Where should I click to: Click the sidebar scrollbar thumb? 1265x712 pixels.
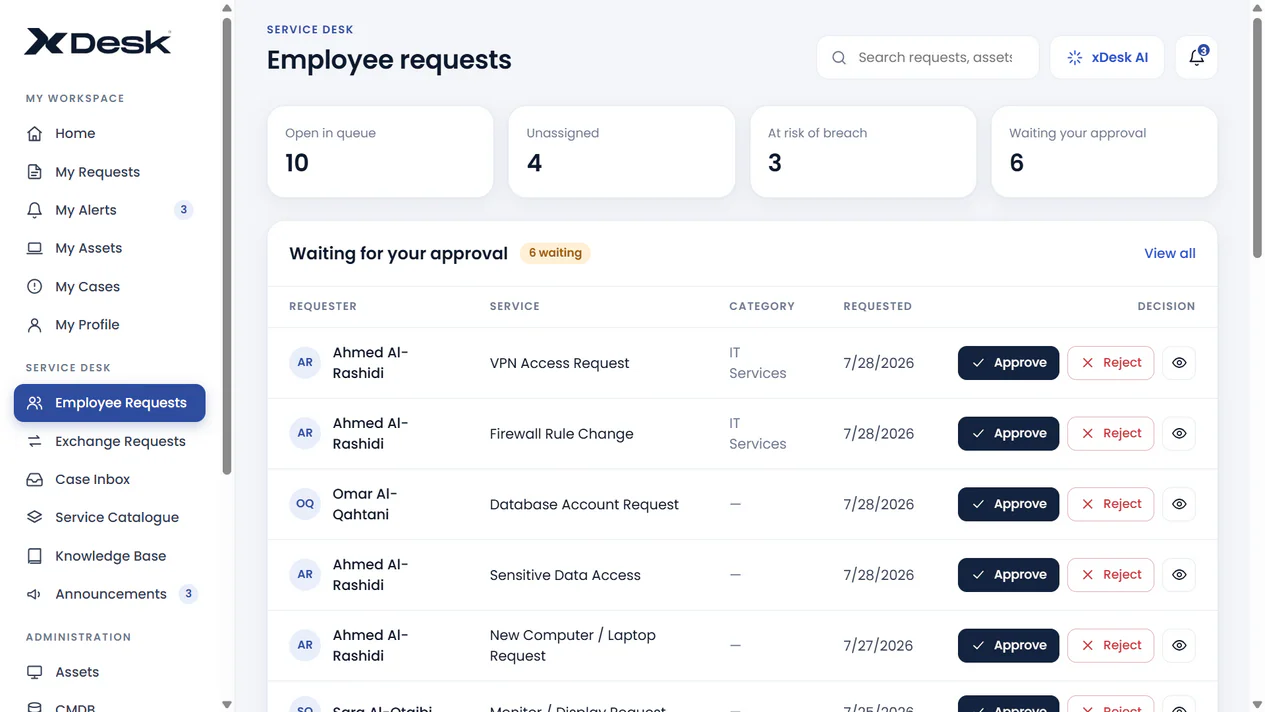[227, 245]
